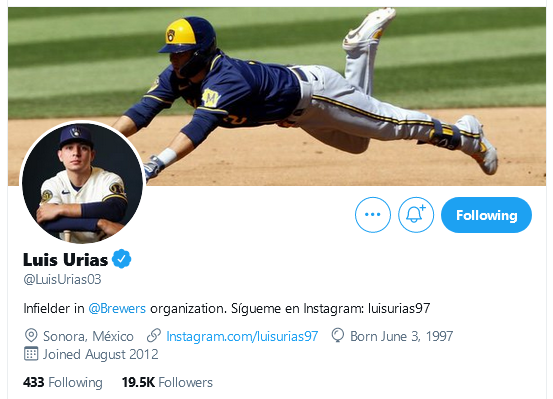Click Sonora, México location text
The width and height of the screenshot is (553, 399).
[x=88, y=336]
